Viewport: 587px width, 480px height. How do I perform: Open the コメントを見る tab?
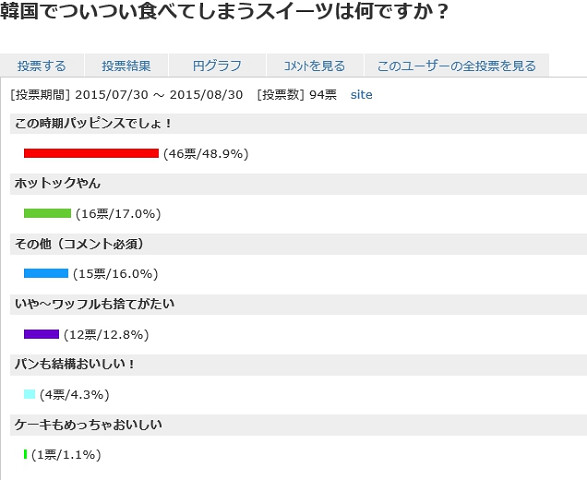point(315,66)
